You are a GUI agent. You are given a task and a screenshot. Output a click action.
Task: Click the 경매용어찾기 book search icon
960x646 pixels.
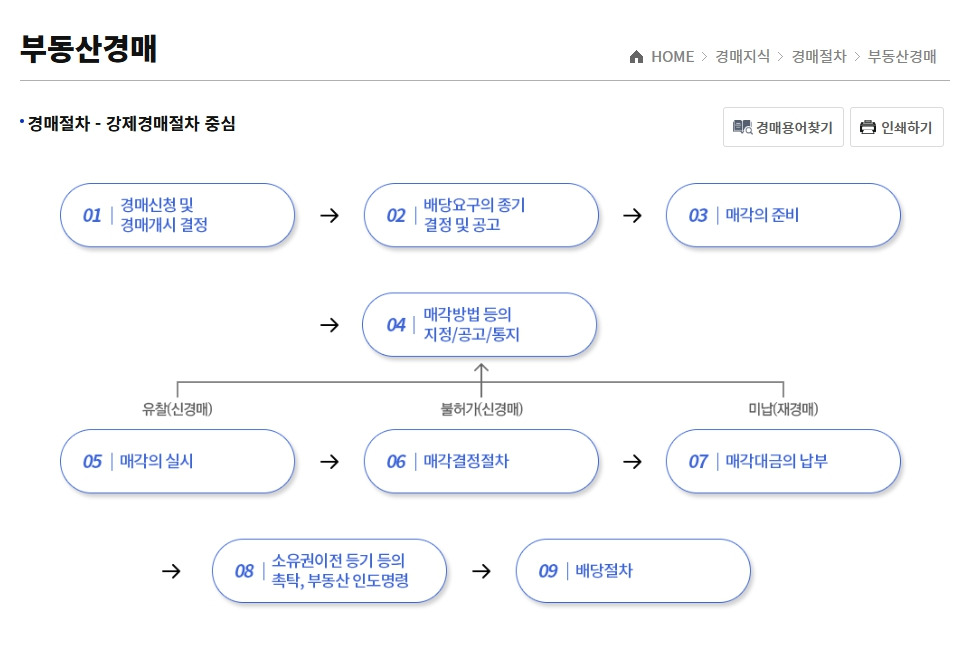[x=742, y=127]
